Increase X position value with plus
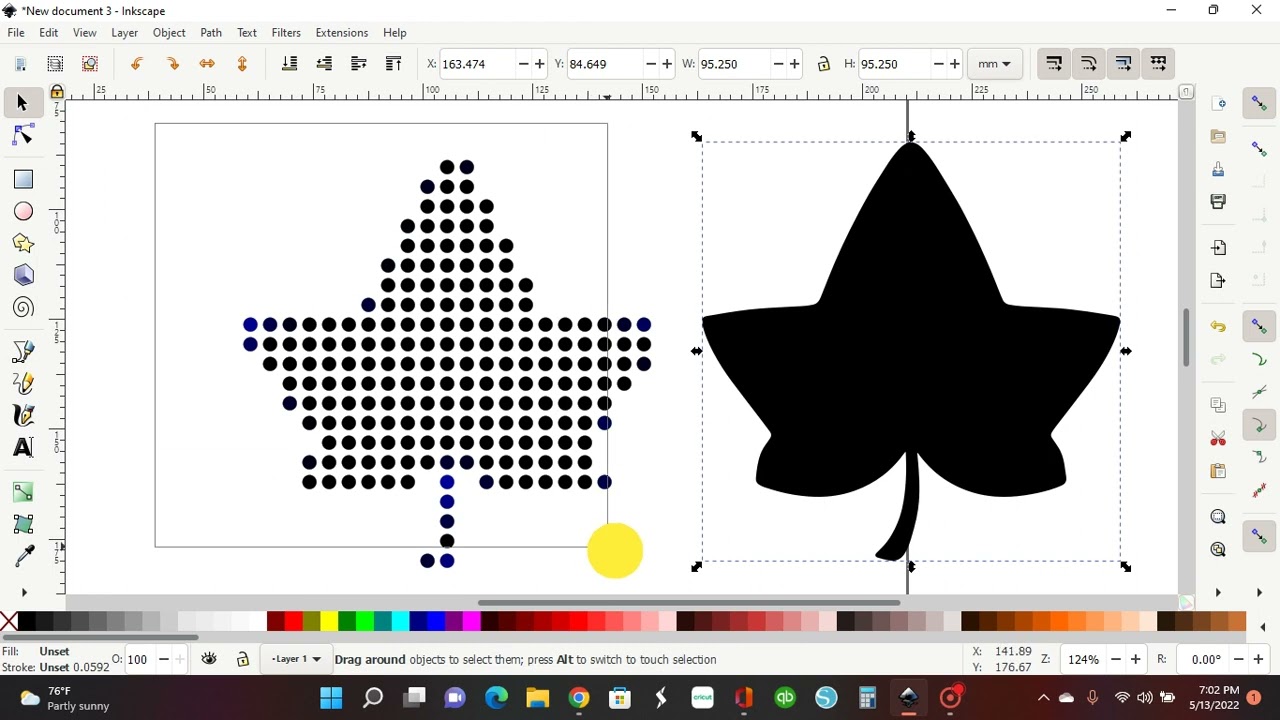Screen dimensions: 1280x720 tap(540, 64)
